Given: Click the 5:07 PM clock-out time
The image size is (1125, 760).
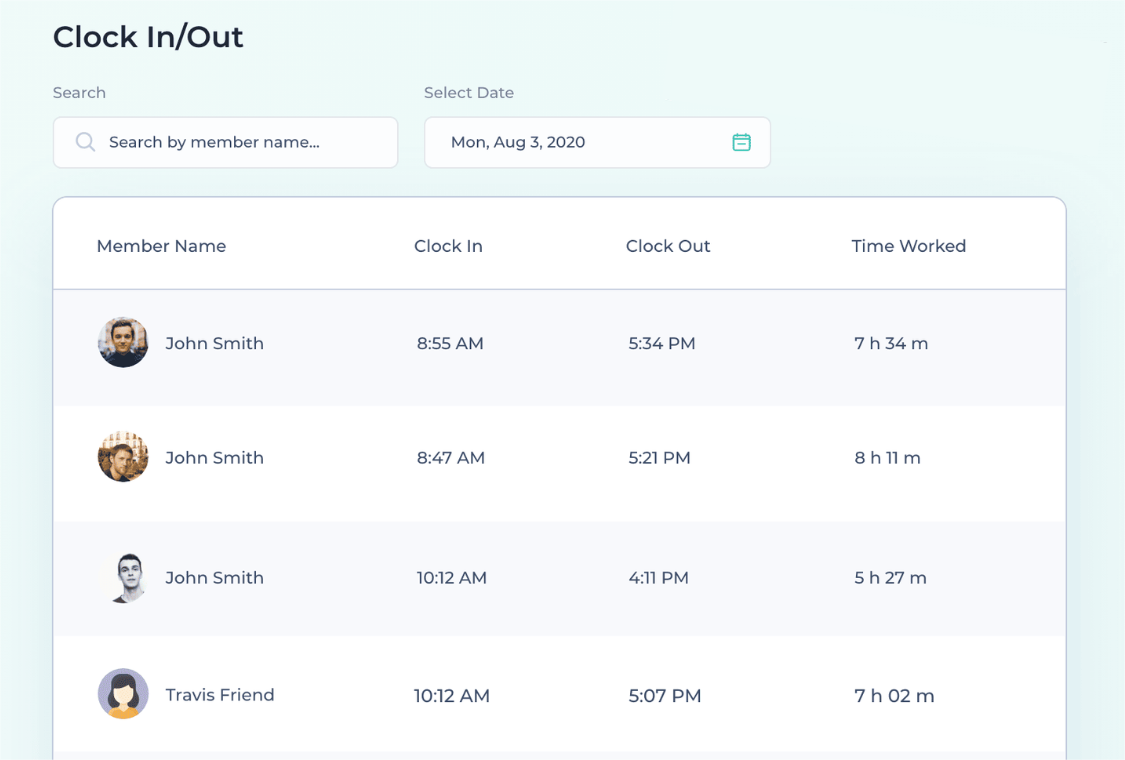Looking at the screenshot, I should 664,696.
